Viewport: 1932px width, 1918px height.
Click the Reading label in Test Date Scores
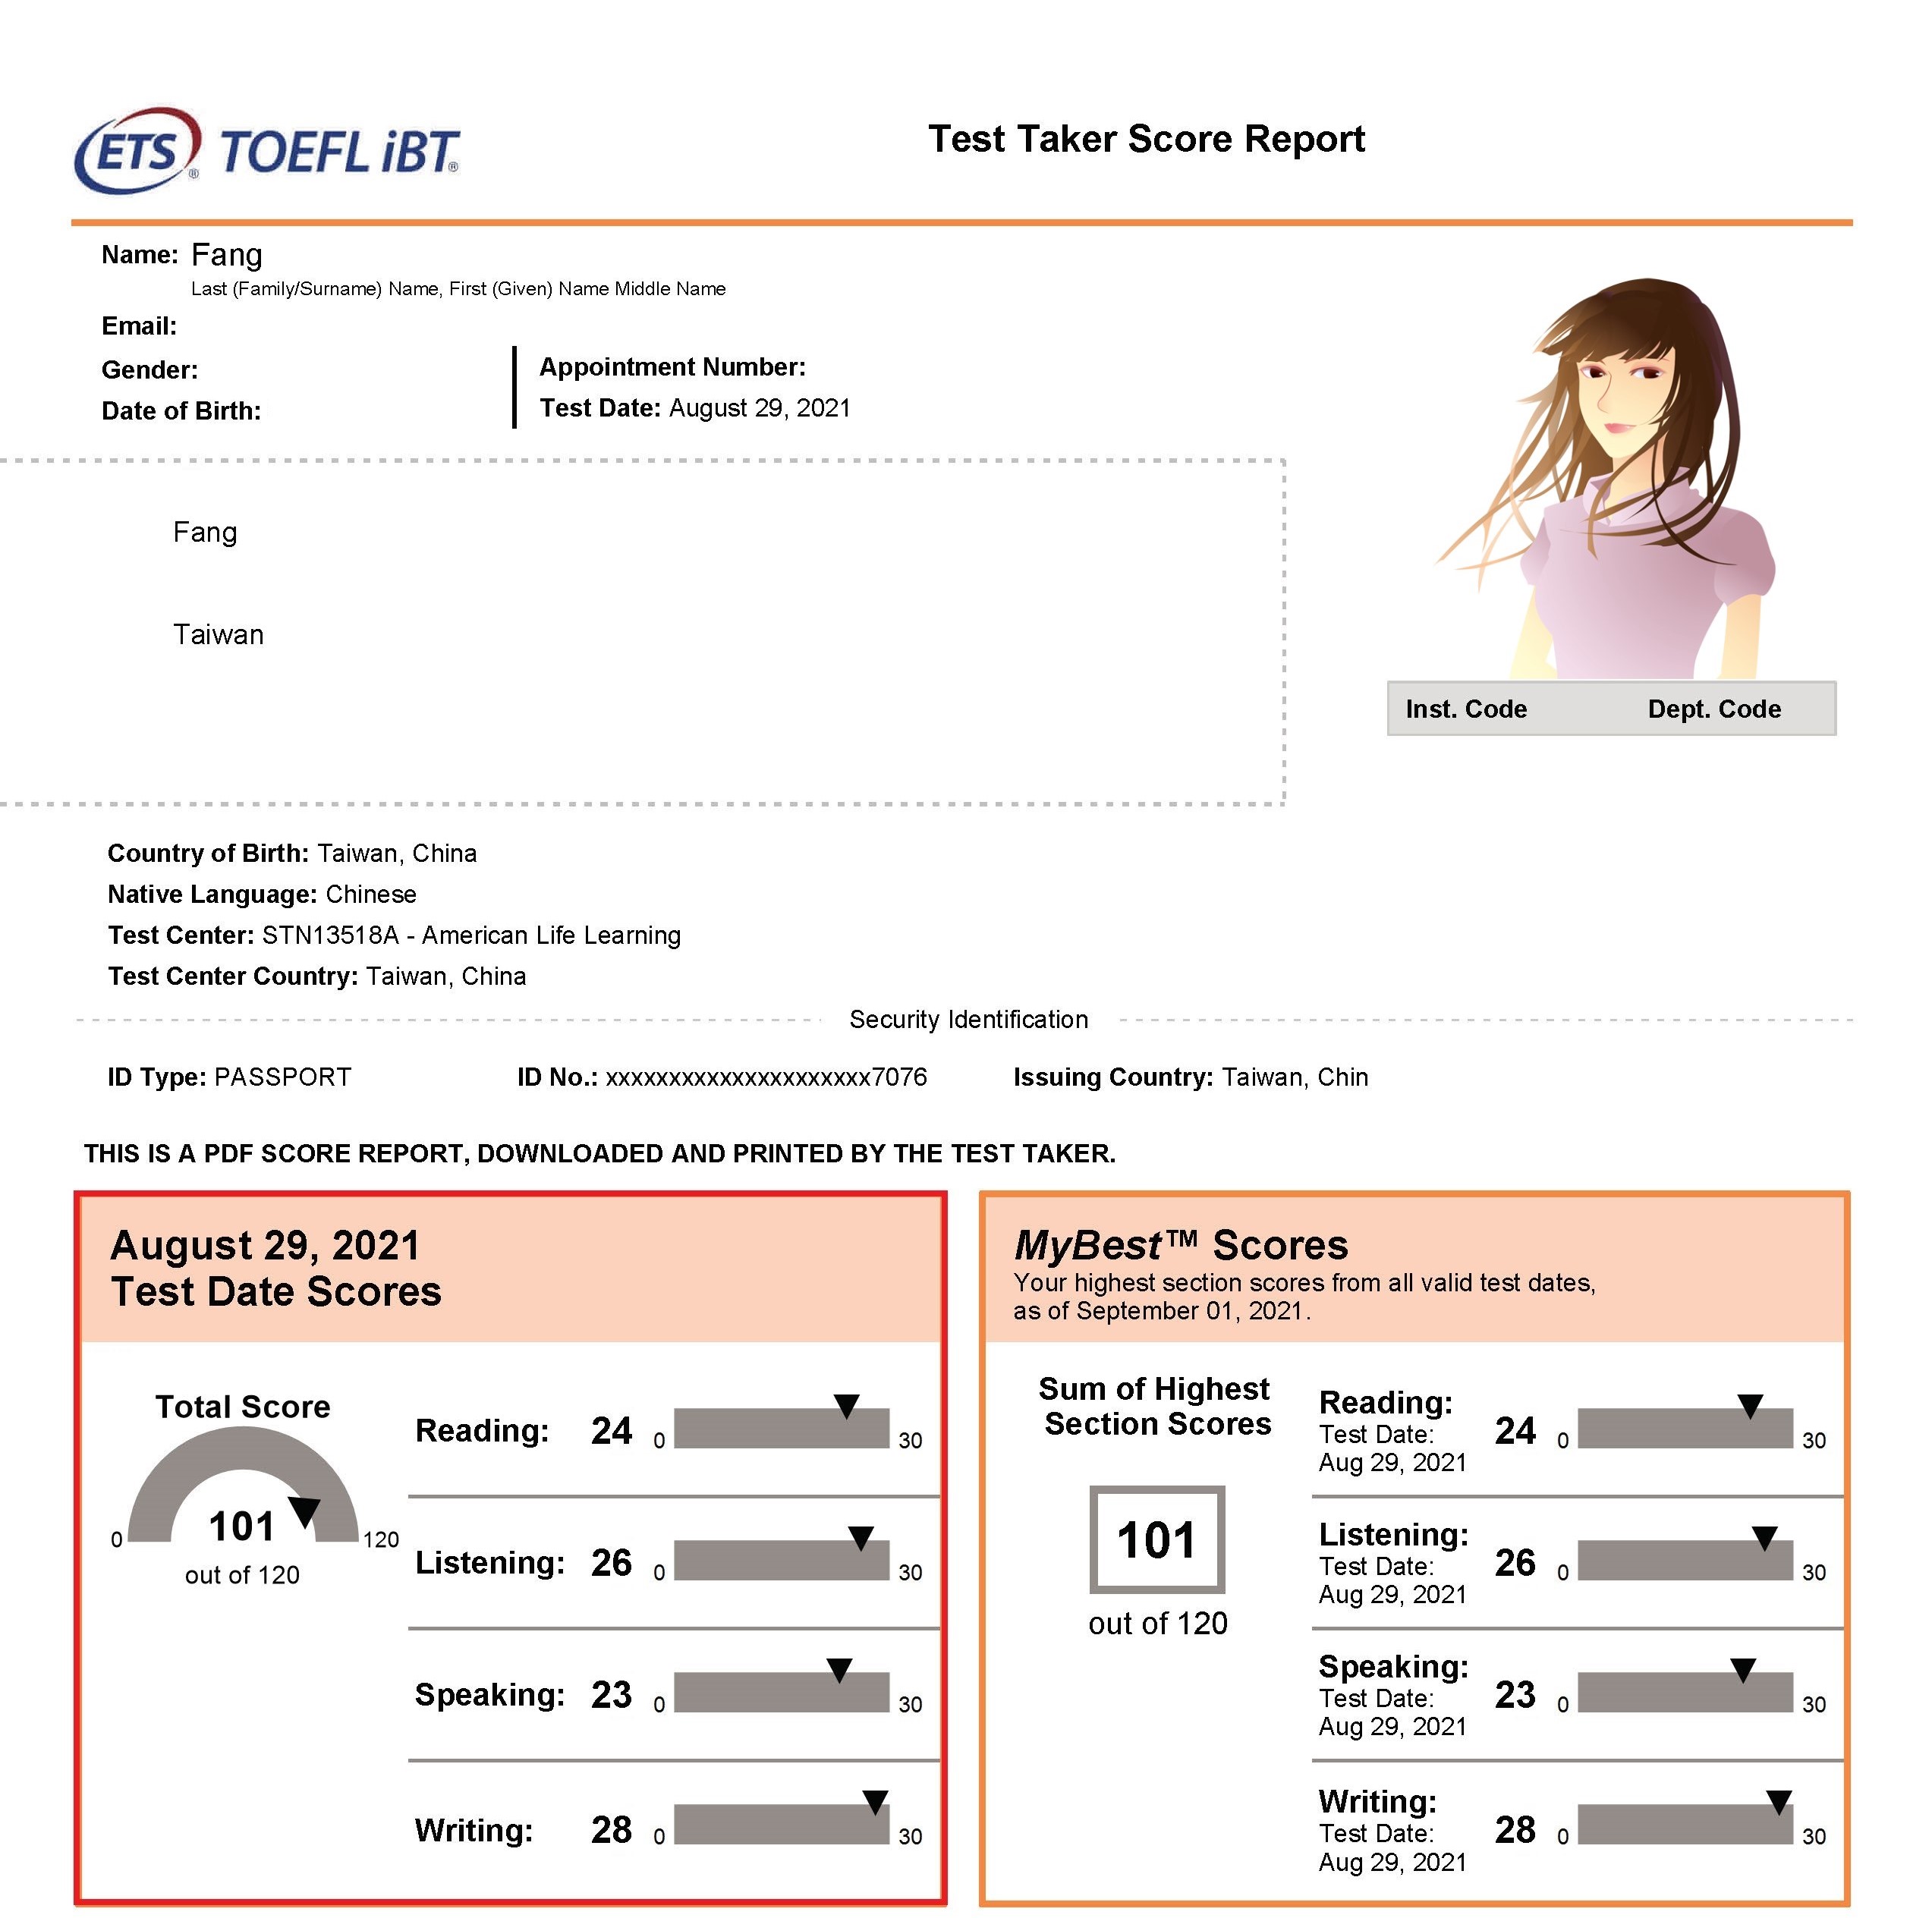[482, 1431]
